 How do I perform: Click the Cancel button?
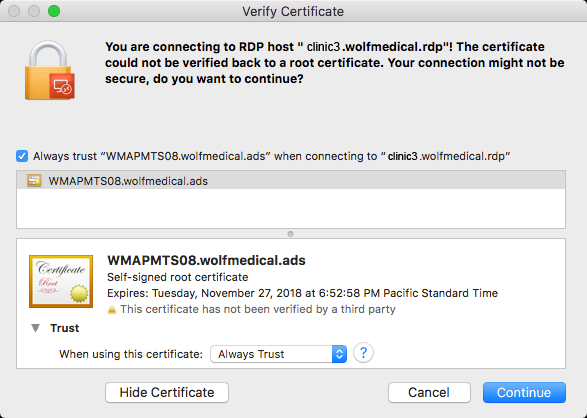tap(429, 392)
